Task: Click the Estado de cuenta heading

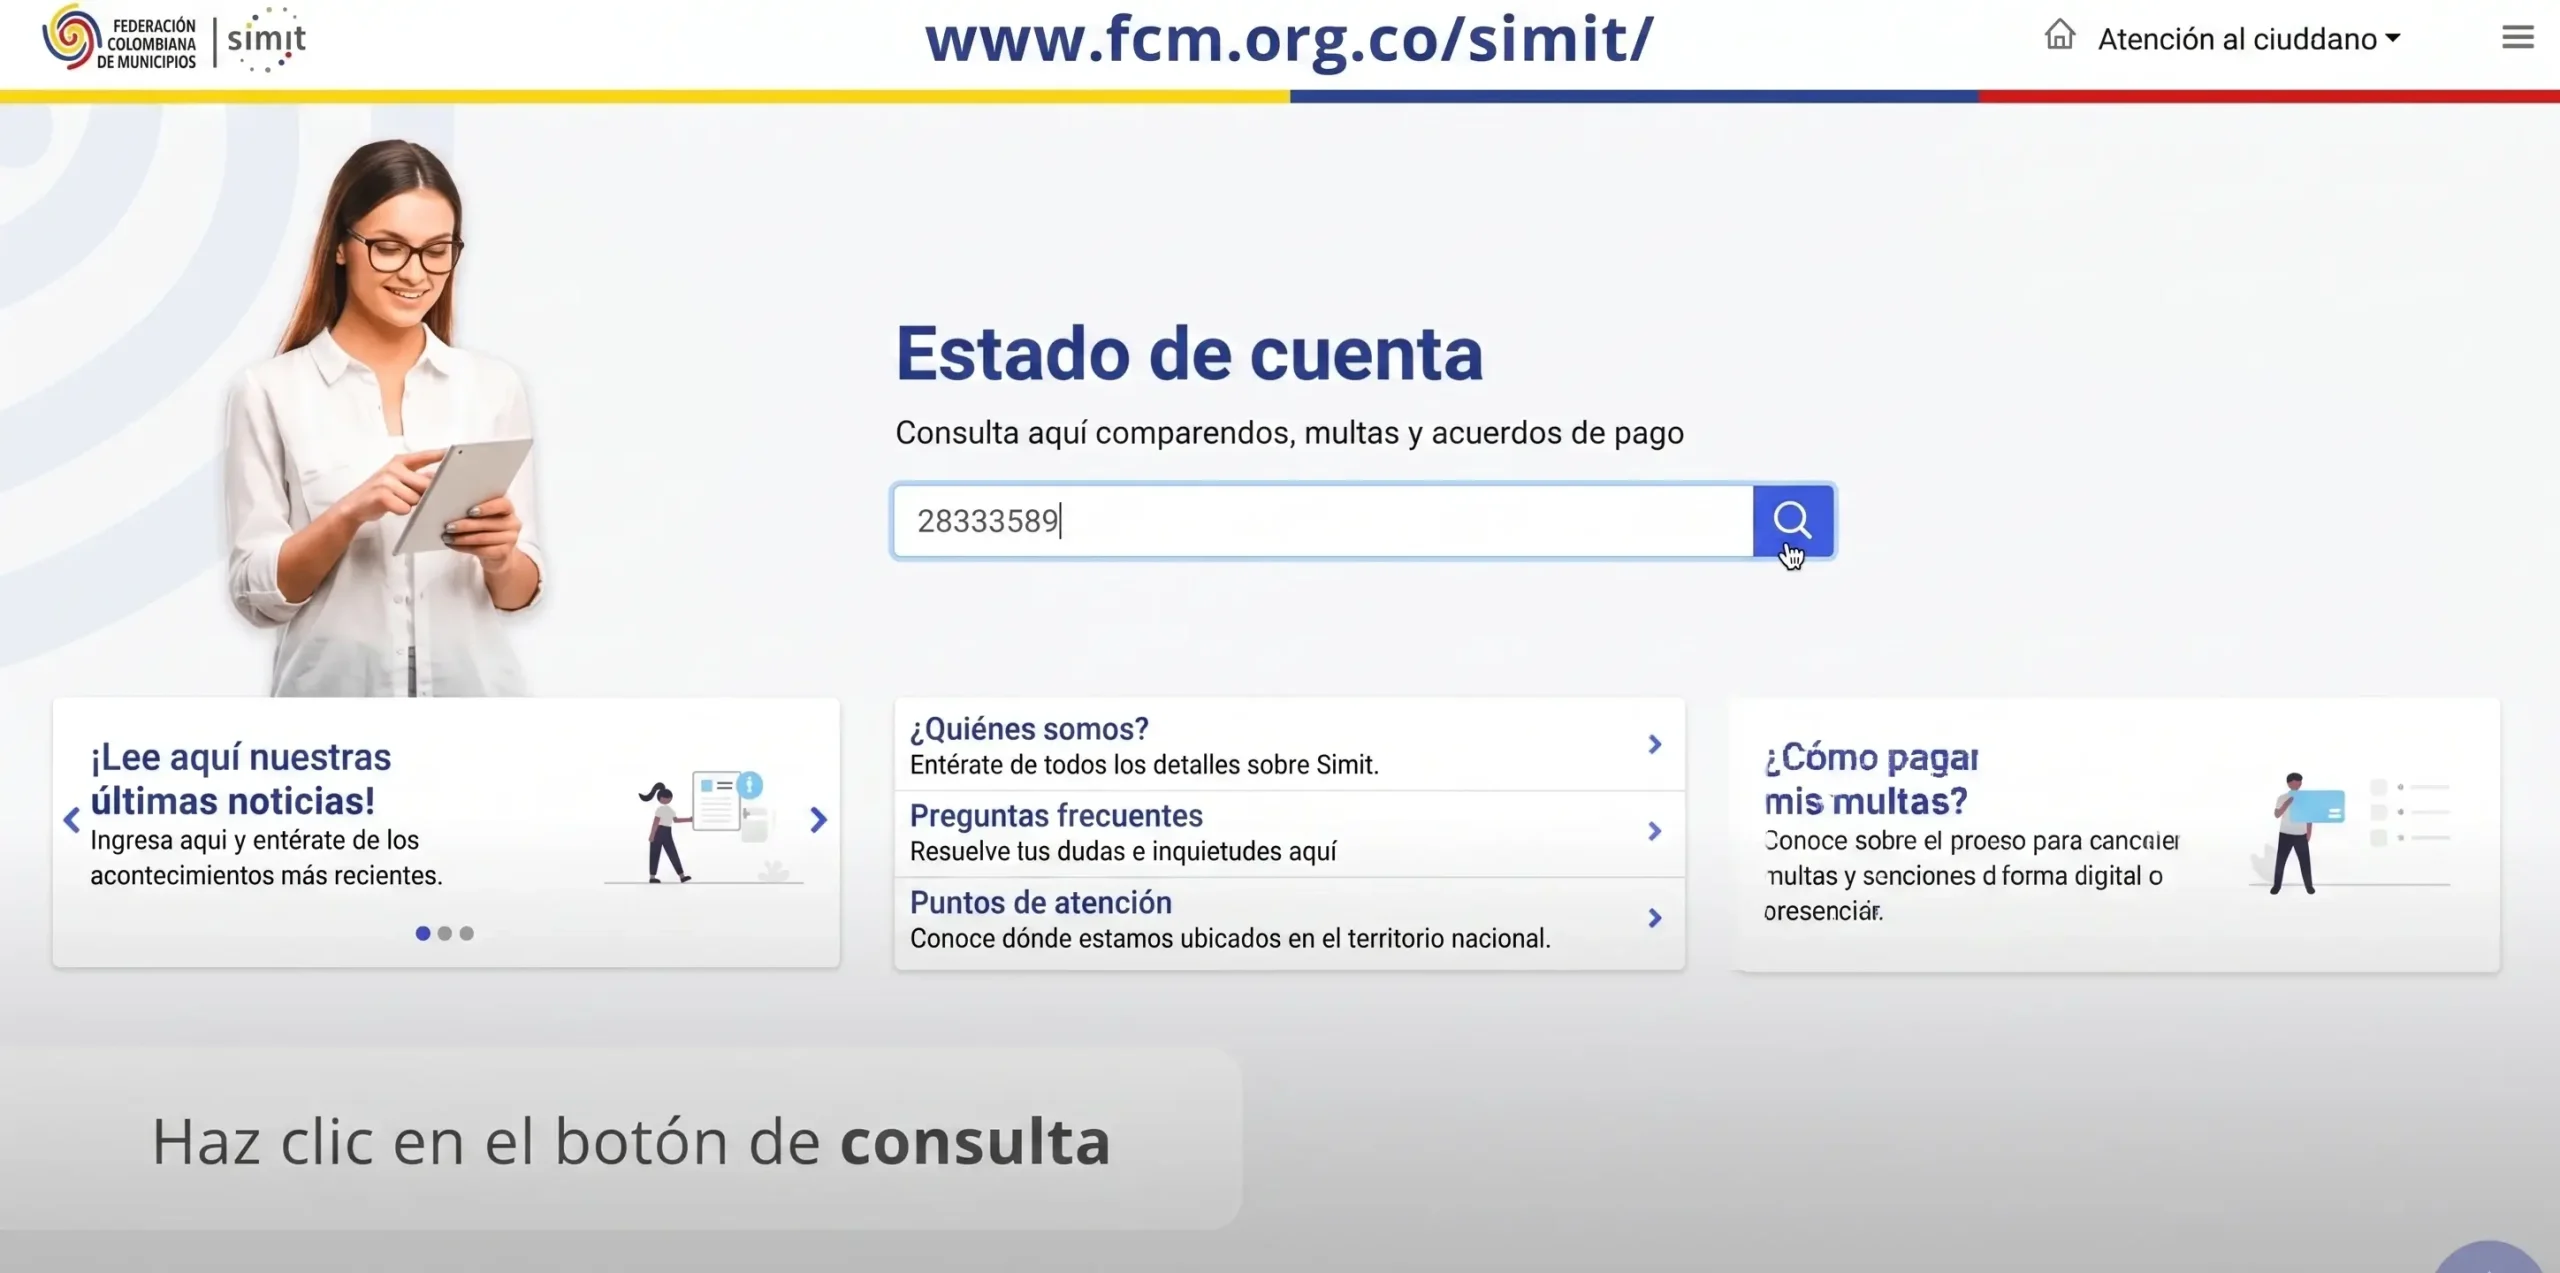Action: coord(1189,354)
